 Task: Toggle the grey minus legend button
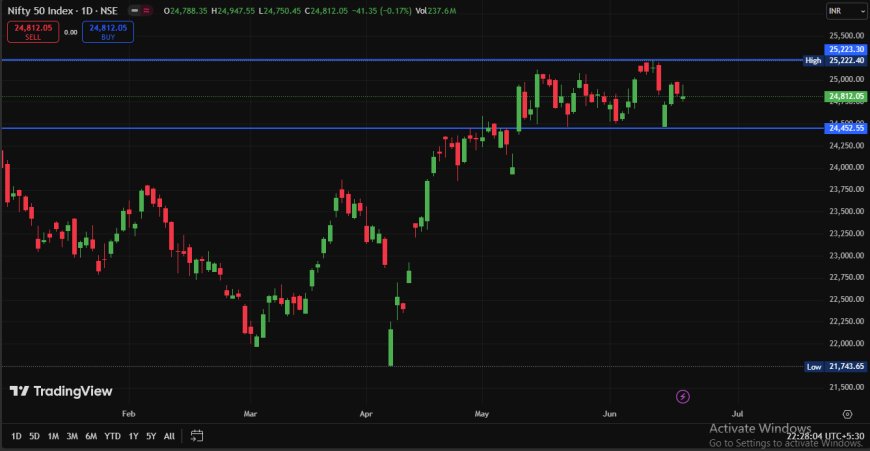(134, 11)
